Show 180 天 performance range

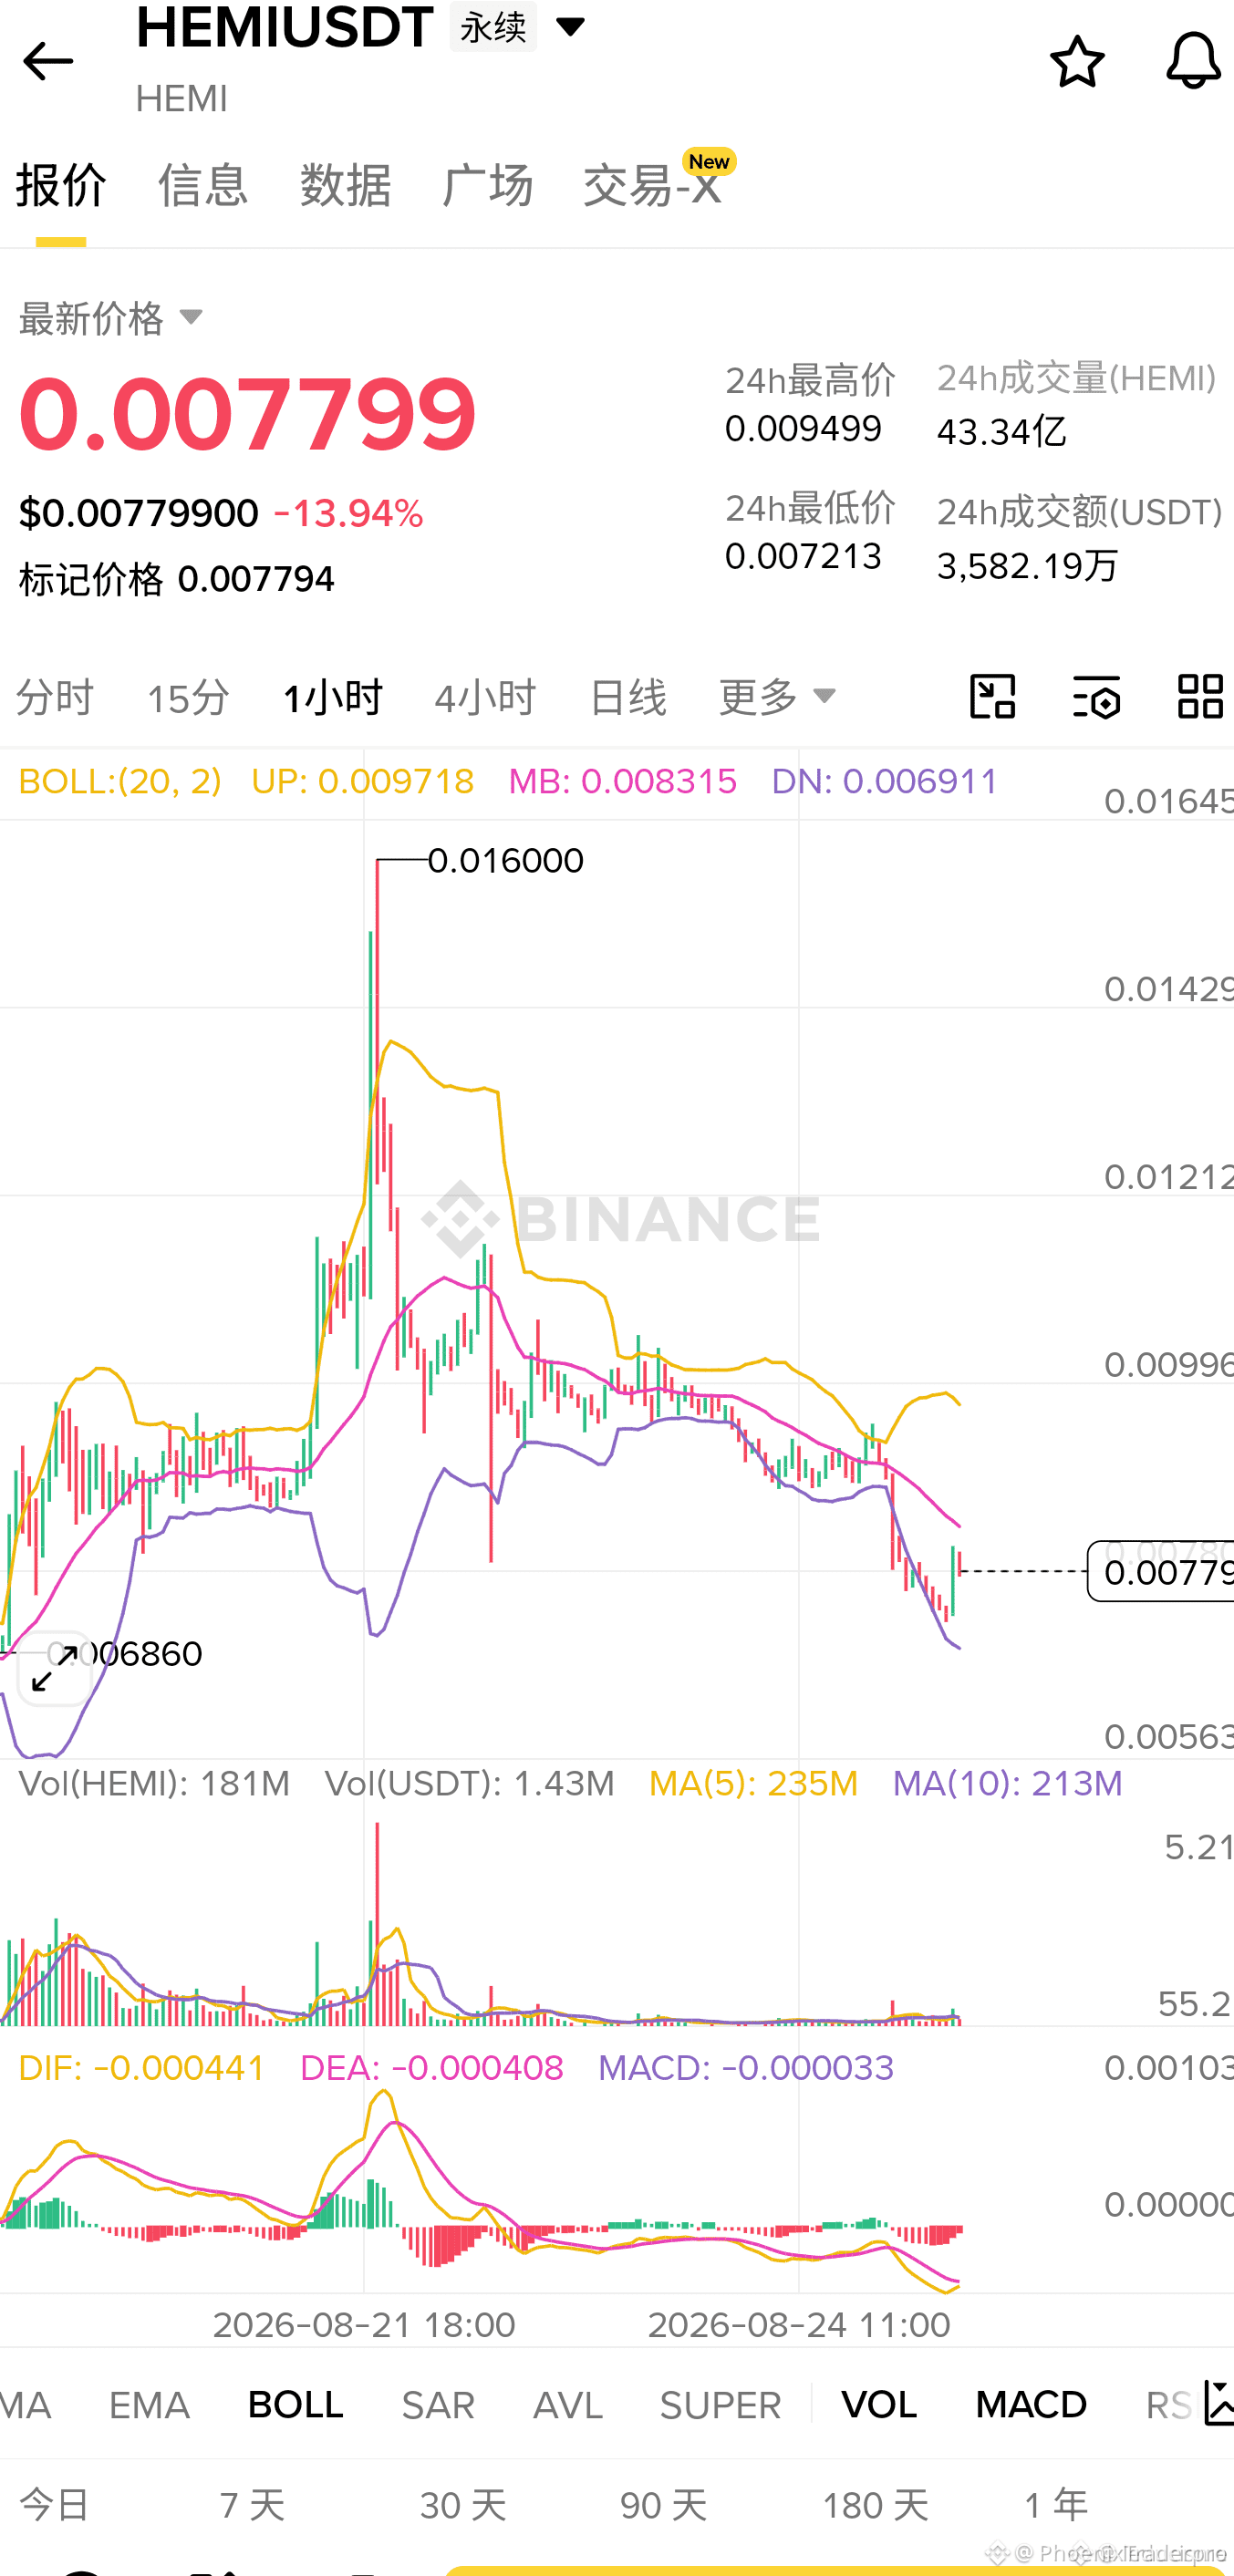pos(875,2504)
